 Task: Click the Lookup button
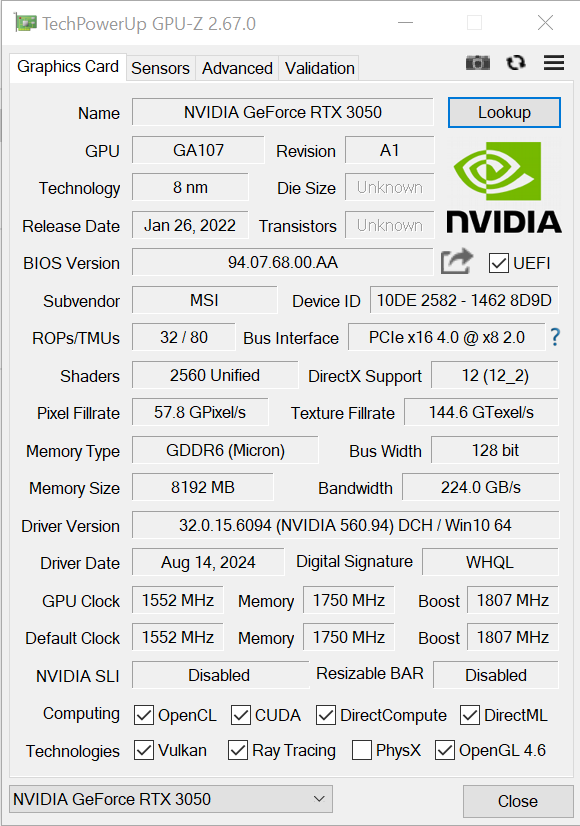[x=504, y=112]
